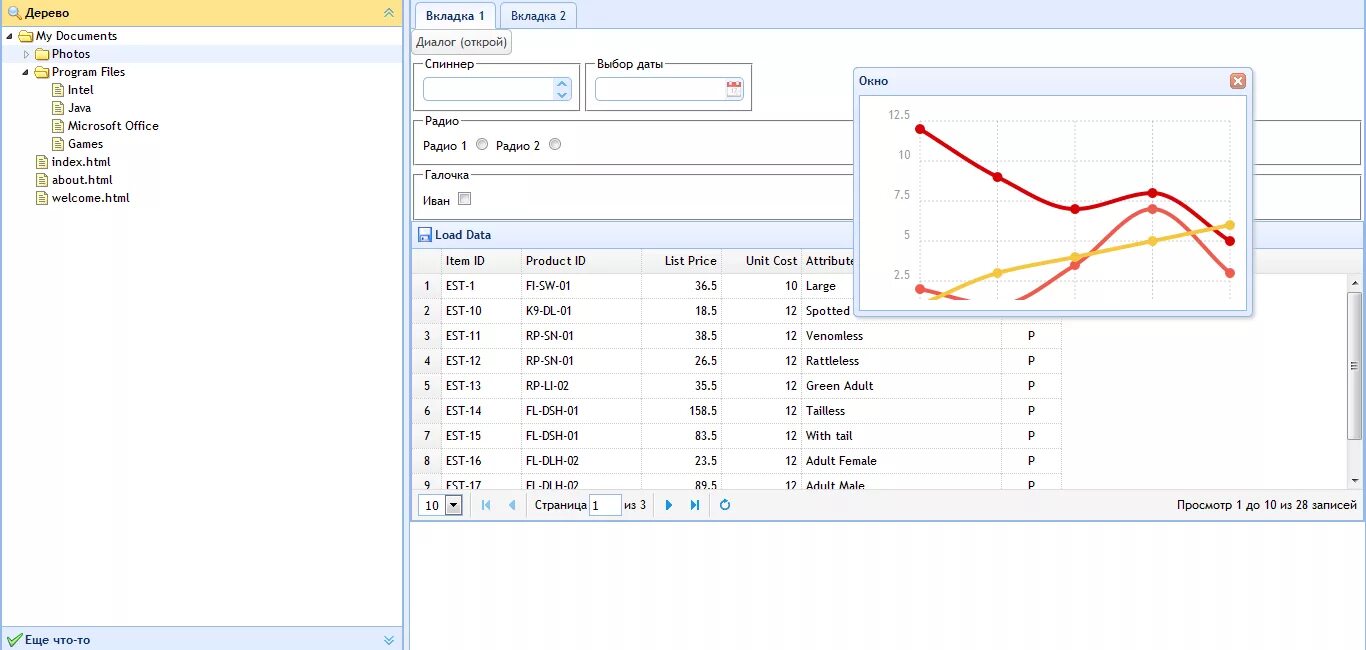1366x650 pixels.
Task: Click the K9-DL-01 product cell
Action: coord(581,311)
